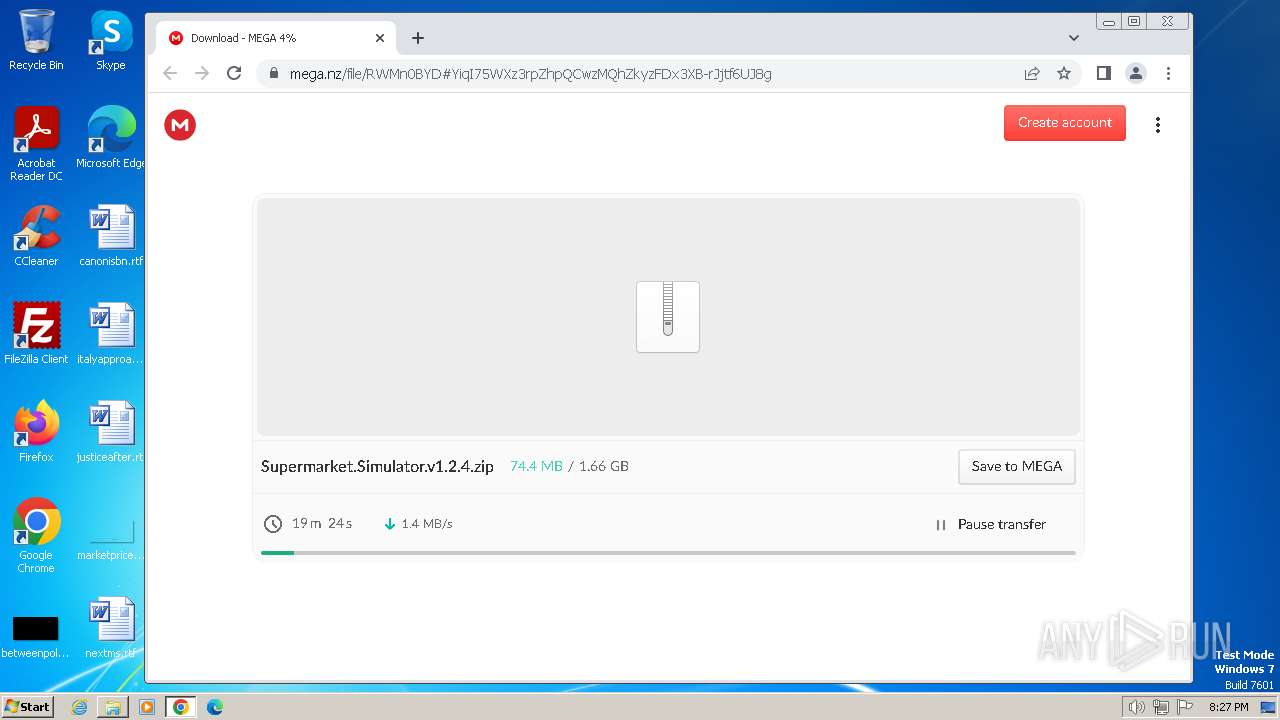Click the clock icon beside remaining time
1280x720 pixels.
click(273, 524)
